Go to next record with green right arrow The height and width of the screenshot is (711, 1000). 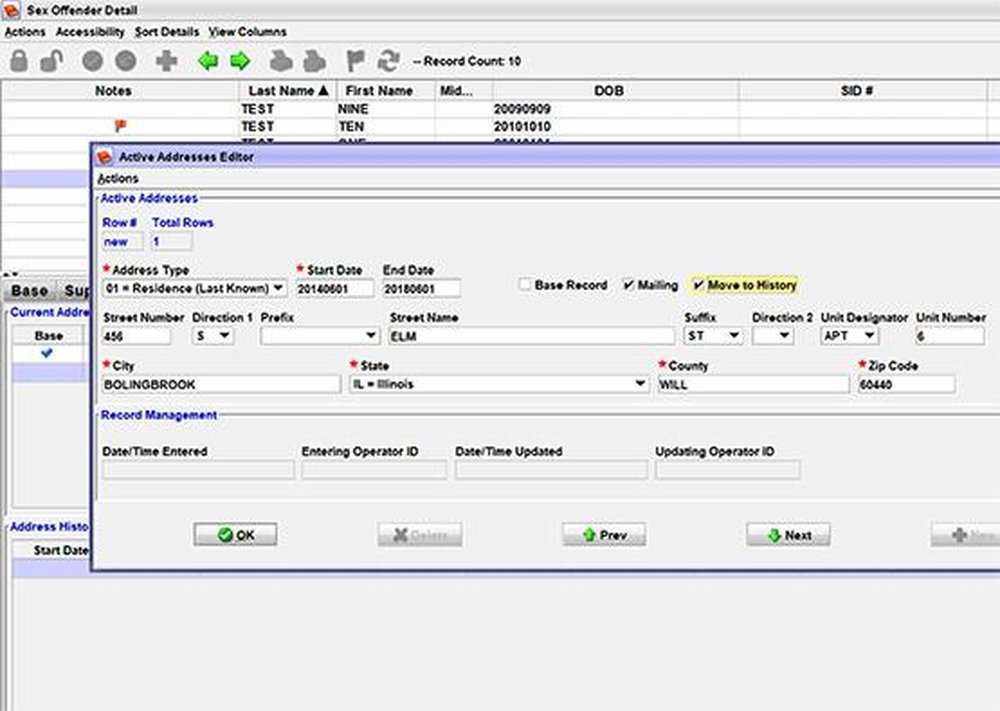coord(240,61)
